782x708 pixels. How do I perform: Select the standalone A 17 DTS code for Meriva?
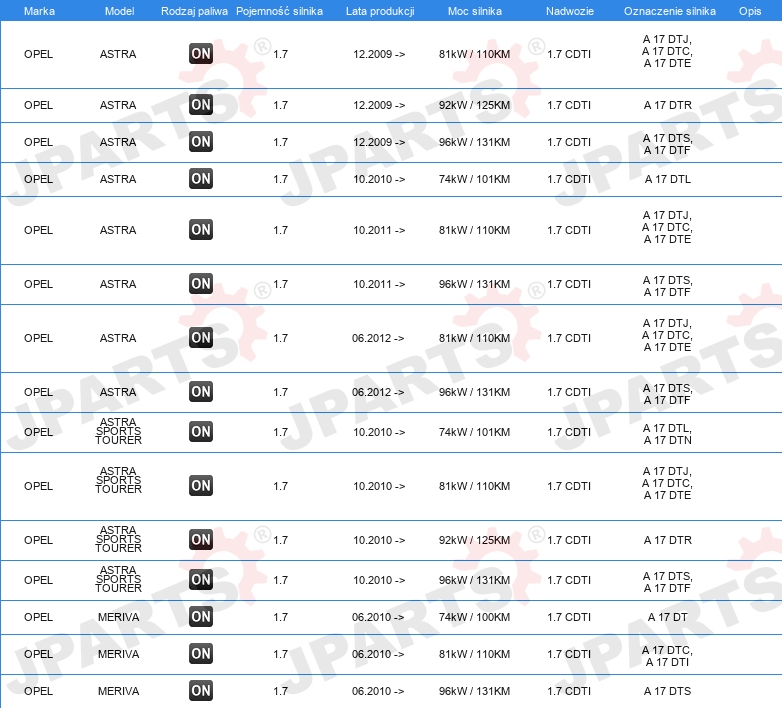point(668,691)
